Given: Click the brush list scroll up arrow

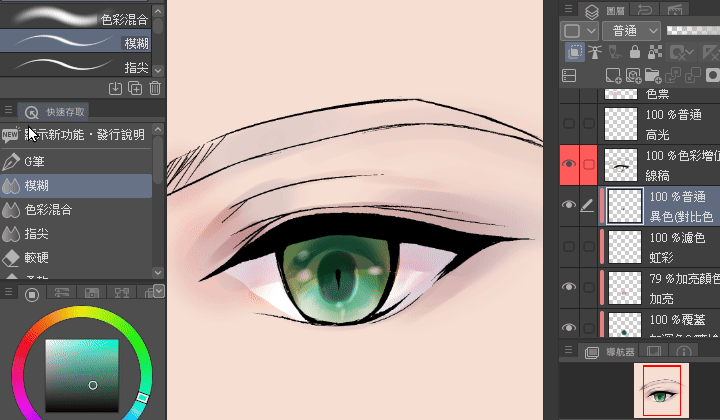Looking at the screenshot, I should [158, 11].
